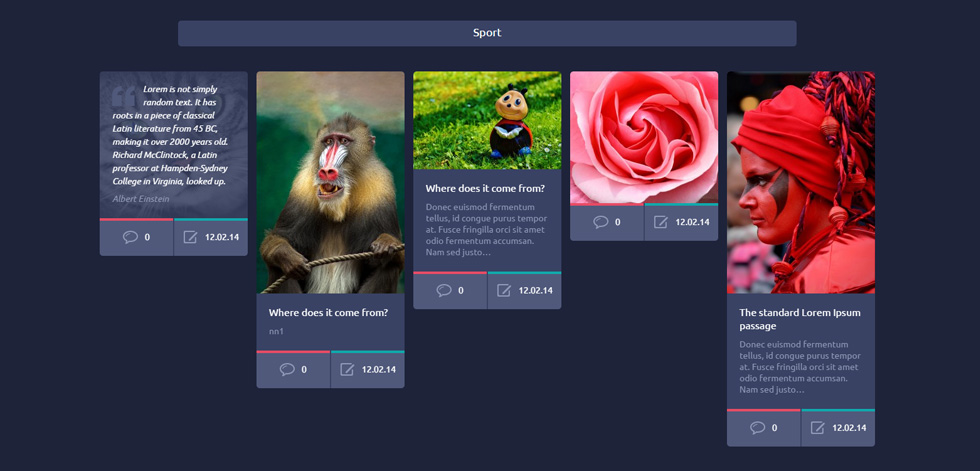Click comment count 0 on the quote card
The image size is (980, 471).
[x=148, y=237]
